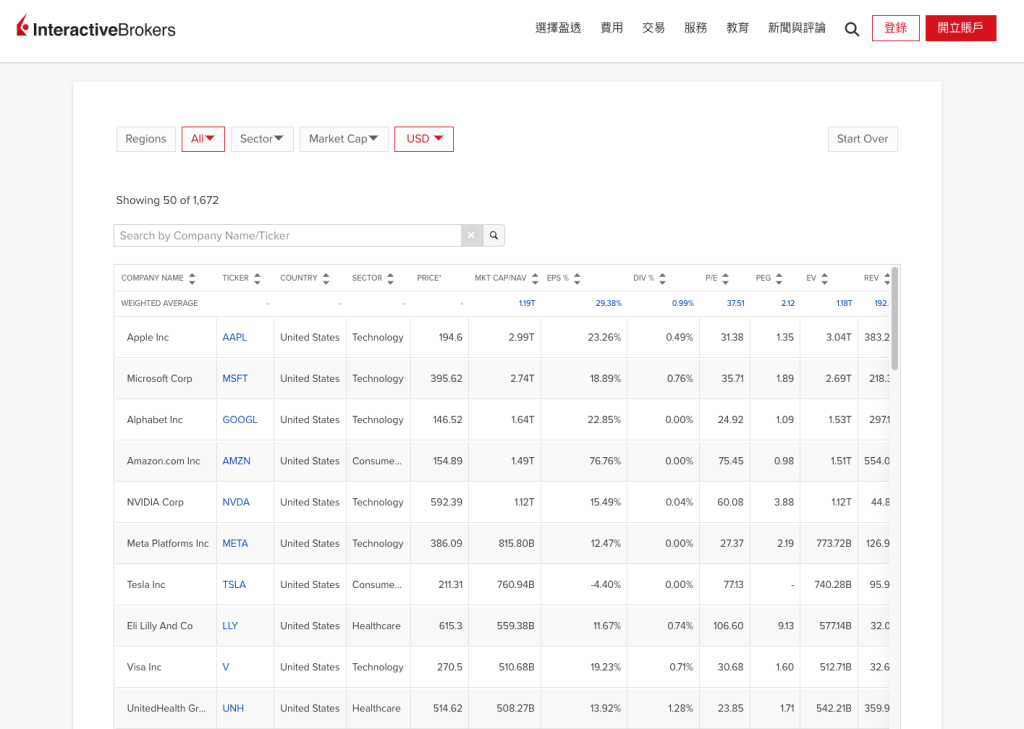The image size is (1024, 729).
Task: Click the search magnifier icon in header
Action: [852, 29]
